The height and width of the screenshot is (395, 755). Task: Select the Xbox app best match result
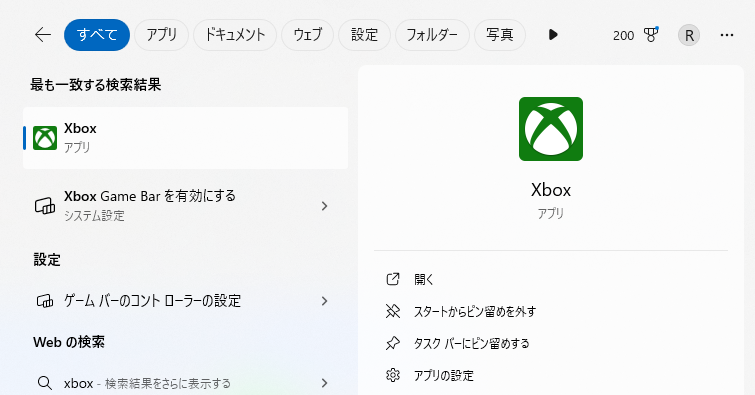point(185,138)
